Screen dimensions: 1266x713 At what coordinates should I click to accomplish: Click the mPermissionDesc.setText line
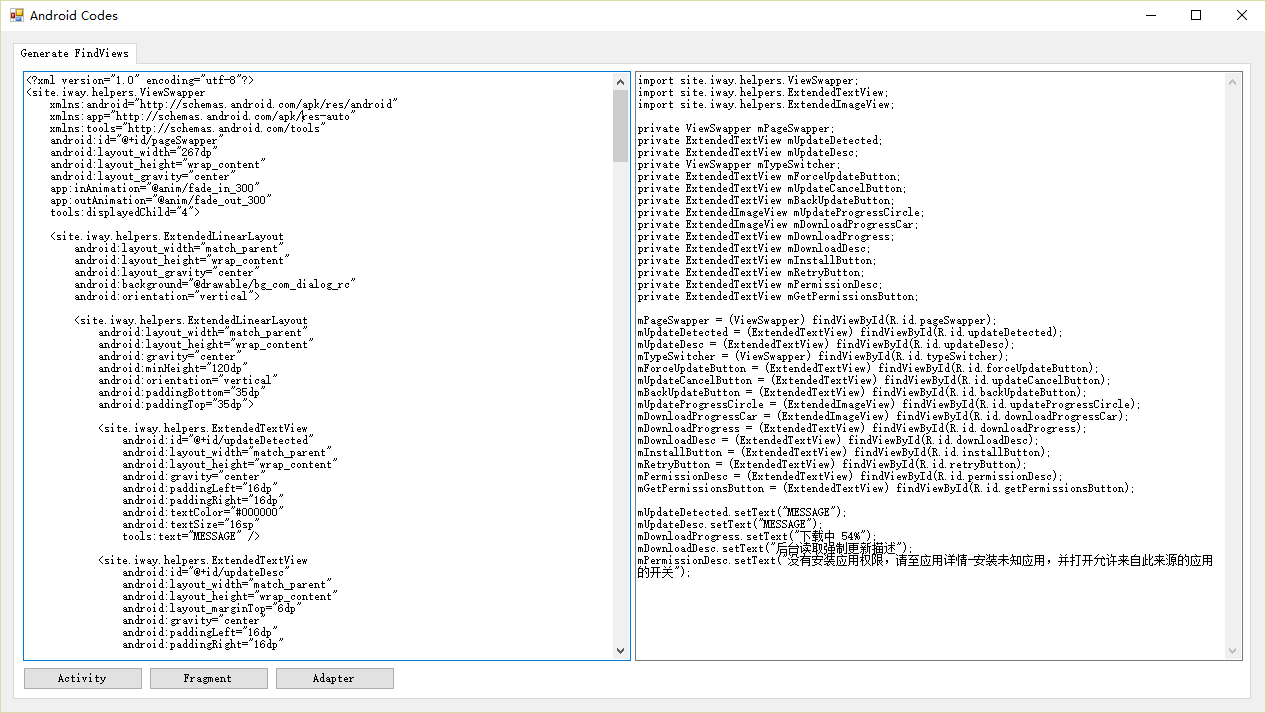tap(925, 566)
